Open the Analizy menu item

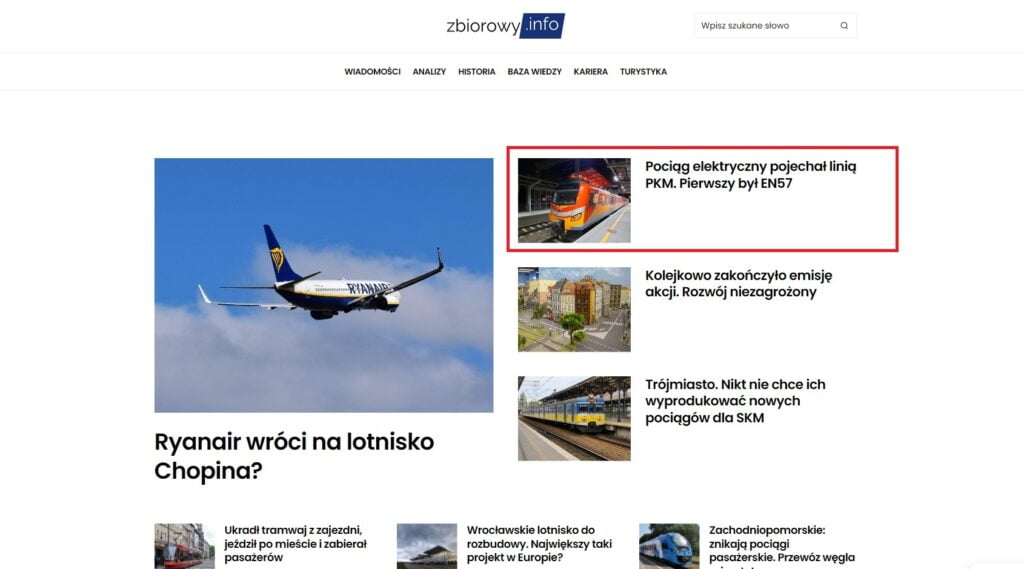[429, 72]
